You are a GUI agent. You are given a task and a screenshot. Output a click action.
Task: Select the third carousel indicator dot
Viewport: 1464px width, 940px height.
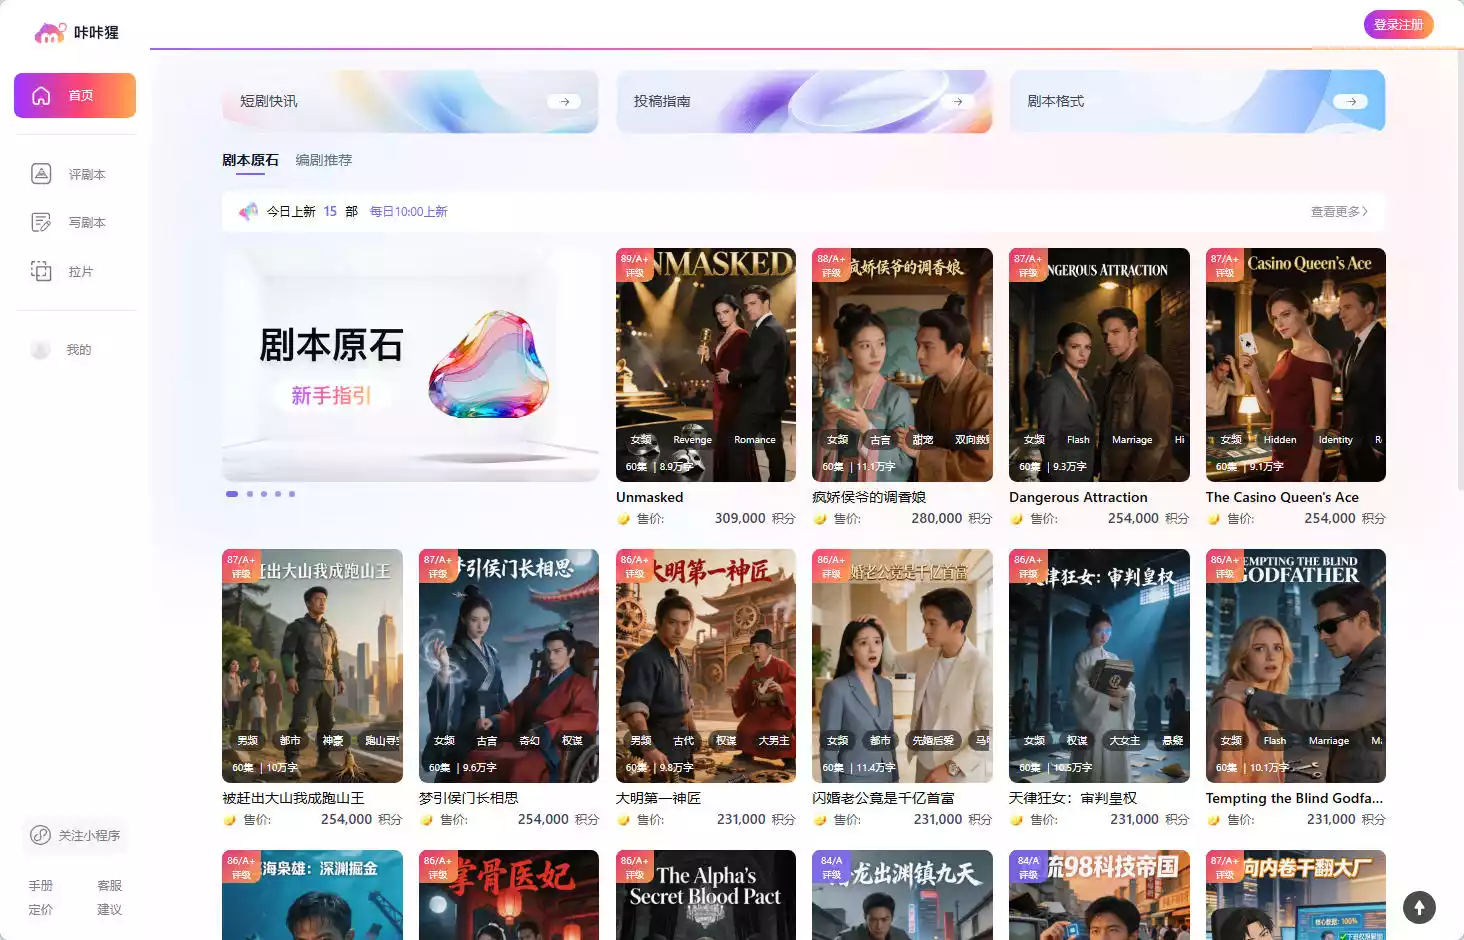click(264, 494)
